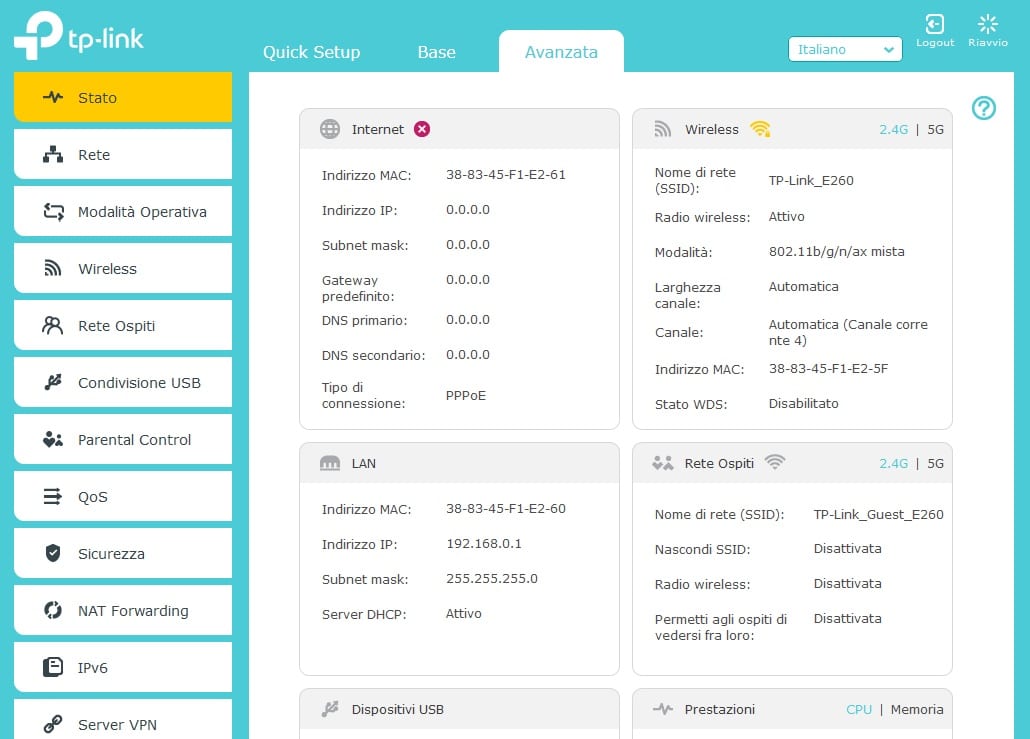Open the Server VPN menu item
The width and height of the screenshot is (1030, 739).
123,724
